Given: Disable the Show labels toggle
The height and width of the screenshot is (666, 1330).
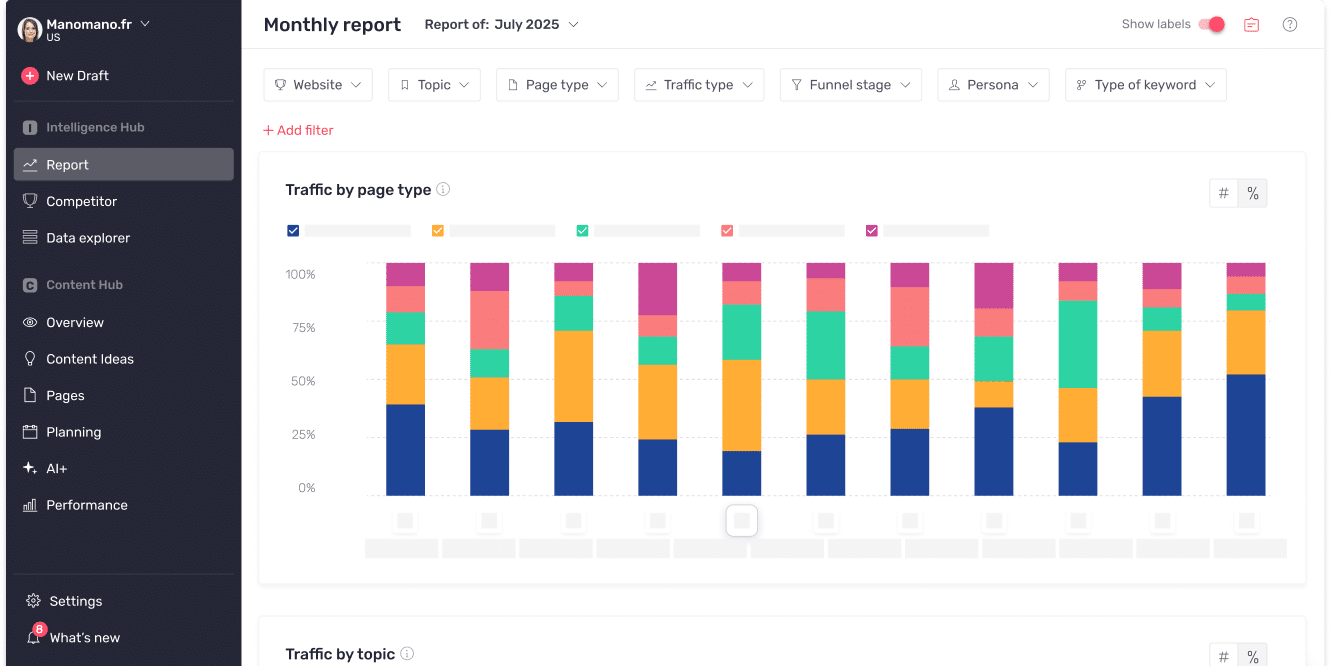Looking at the screenshot, I should (1211, 23).
